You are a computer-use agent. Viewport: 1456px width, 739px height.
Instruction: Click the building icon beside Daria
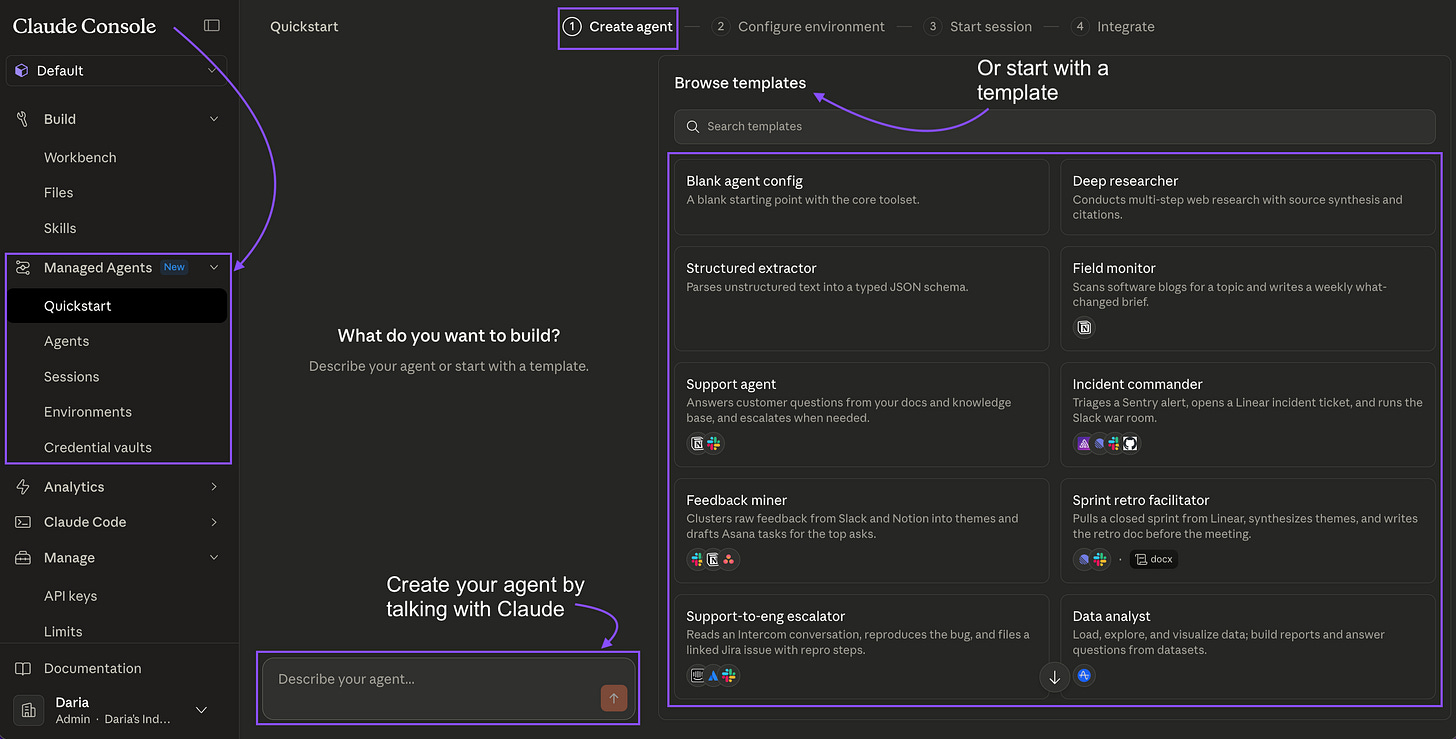pyautogui.click(x=28, y=709)
